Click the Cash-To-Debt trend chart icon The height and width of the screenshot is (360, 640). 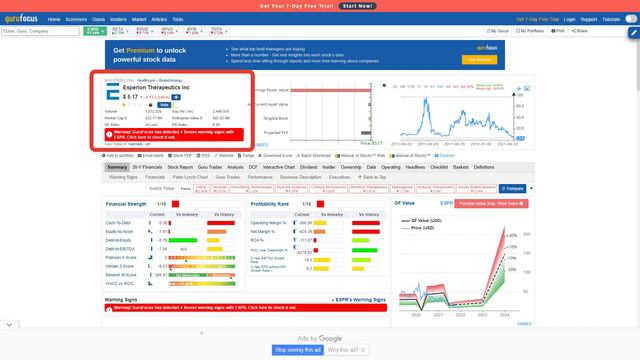[x=150, y=223]
